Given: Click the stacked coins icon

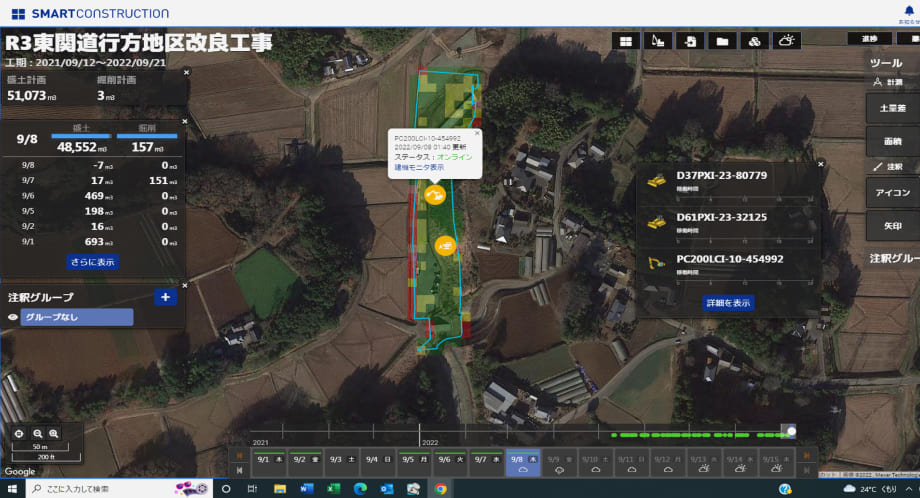Looking at the screenshot, I should point(755,41).
